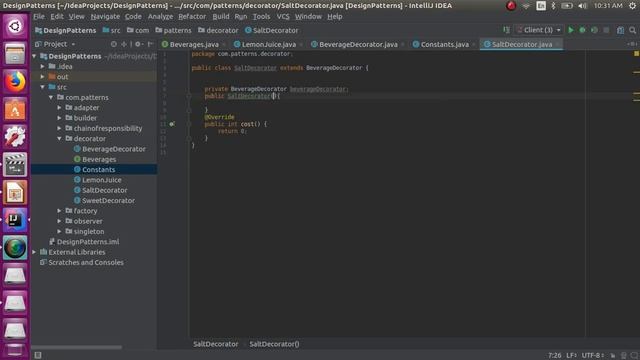Open the Client (3) run configuration dropdown
Viewport: 640px width, 360px height.
click(x=539, y=30)
